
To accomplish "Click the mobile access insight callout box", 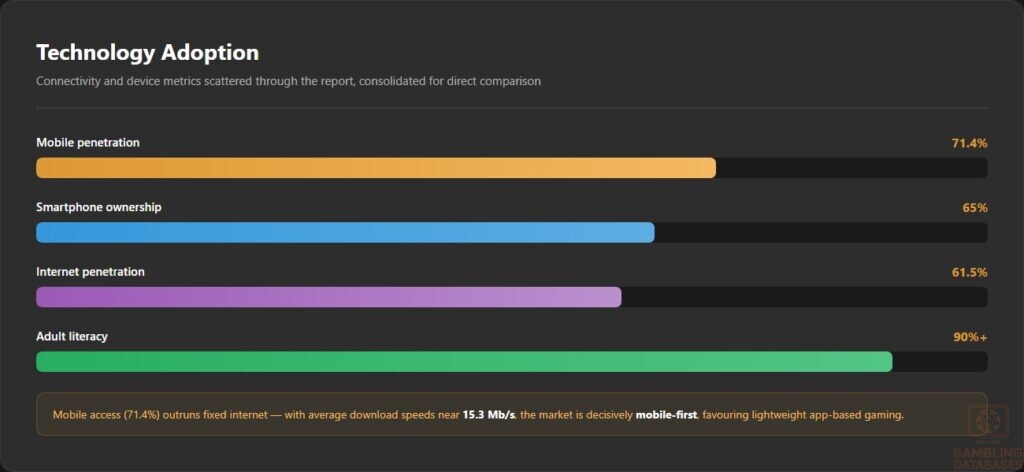I will tap(511, 414).
